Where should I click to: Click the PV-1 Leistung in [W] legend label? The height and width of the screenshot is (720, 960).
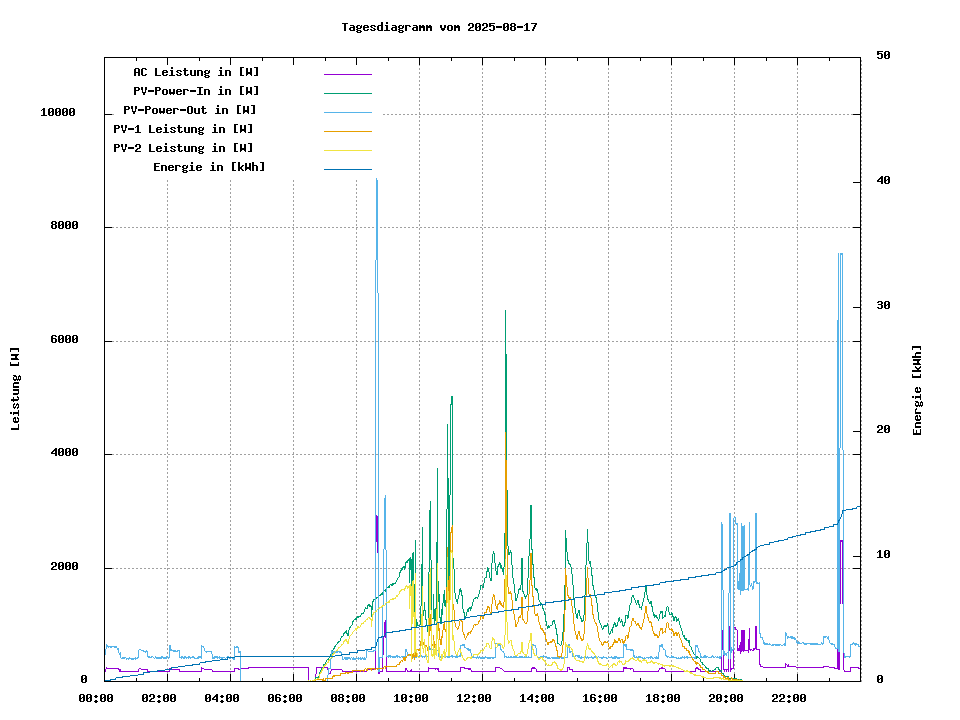click(x=183, y=129)
